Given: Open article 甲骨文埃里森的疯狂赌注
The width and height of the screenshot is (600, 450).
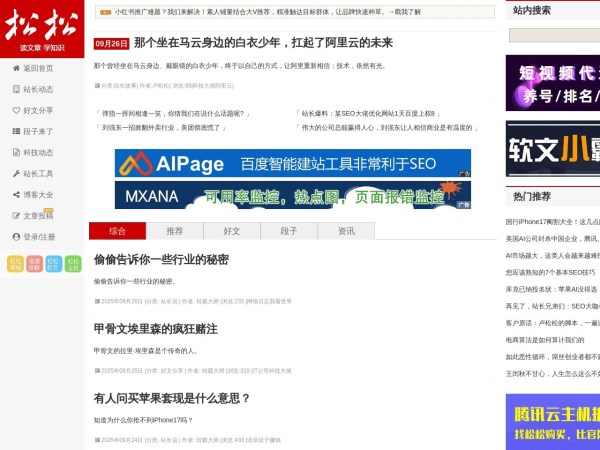Looking at the screenshot, I should coord(155,328).
